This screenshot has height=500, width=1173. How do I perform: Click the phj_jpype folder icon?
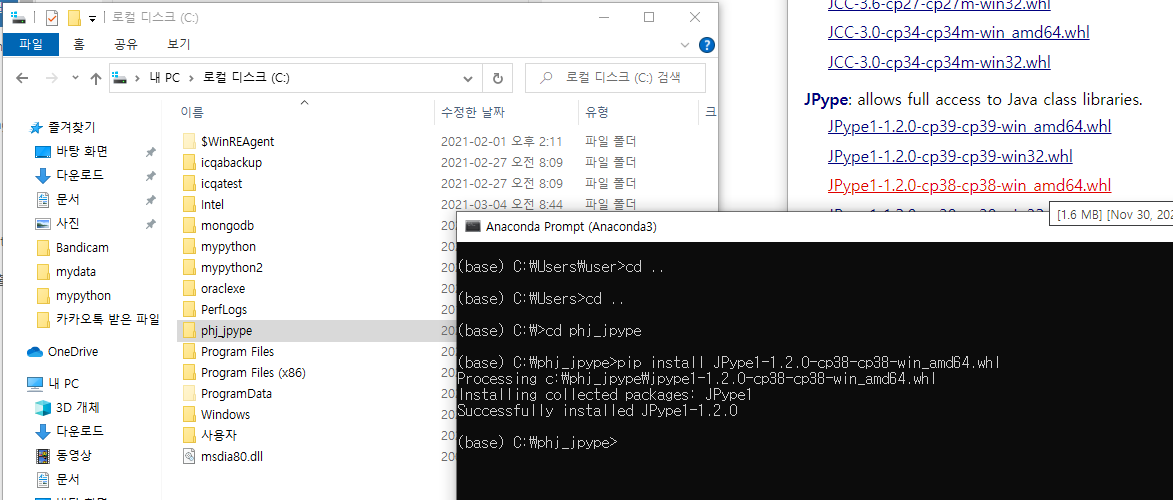point(189,330)
